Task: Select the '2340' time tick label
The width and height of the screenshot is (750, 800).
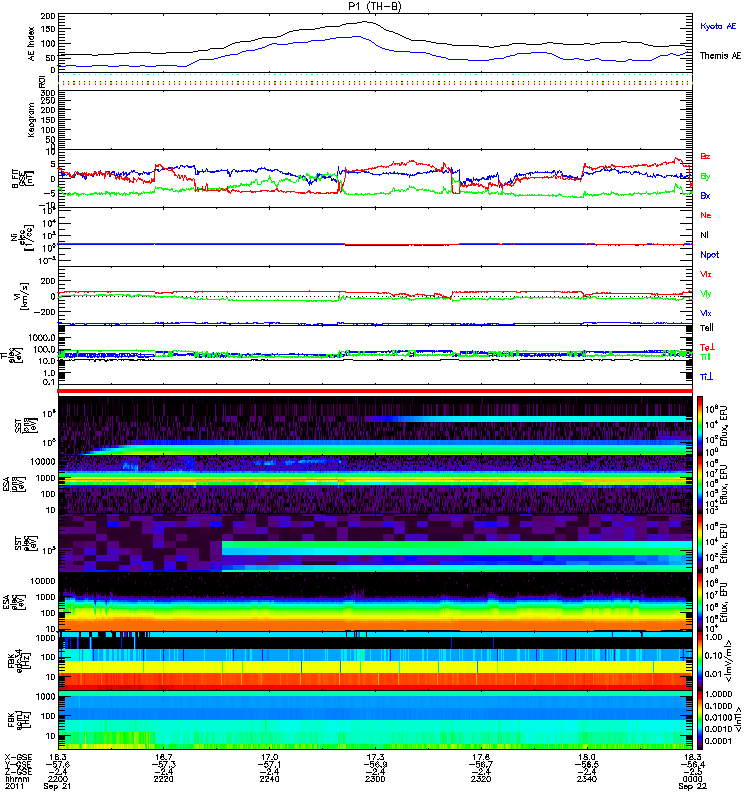Action: tap(587, 779)
